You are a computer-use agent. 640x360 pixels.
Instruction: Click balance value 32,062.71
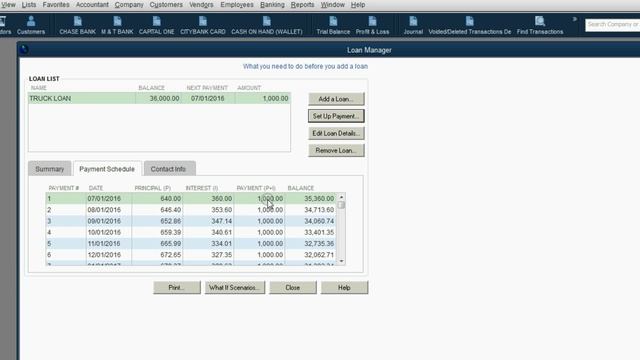click(x=319, y=255)
